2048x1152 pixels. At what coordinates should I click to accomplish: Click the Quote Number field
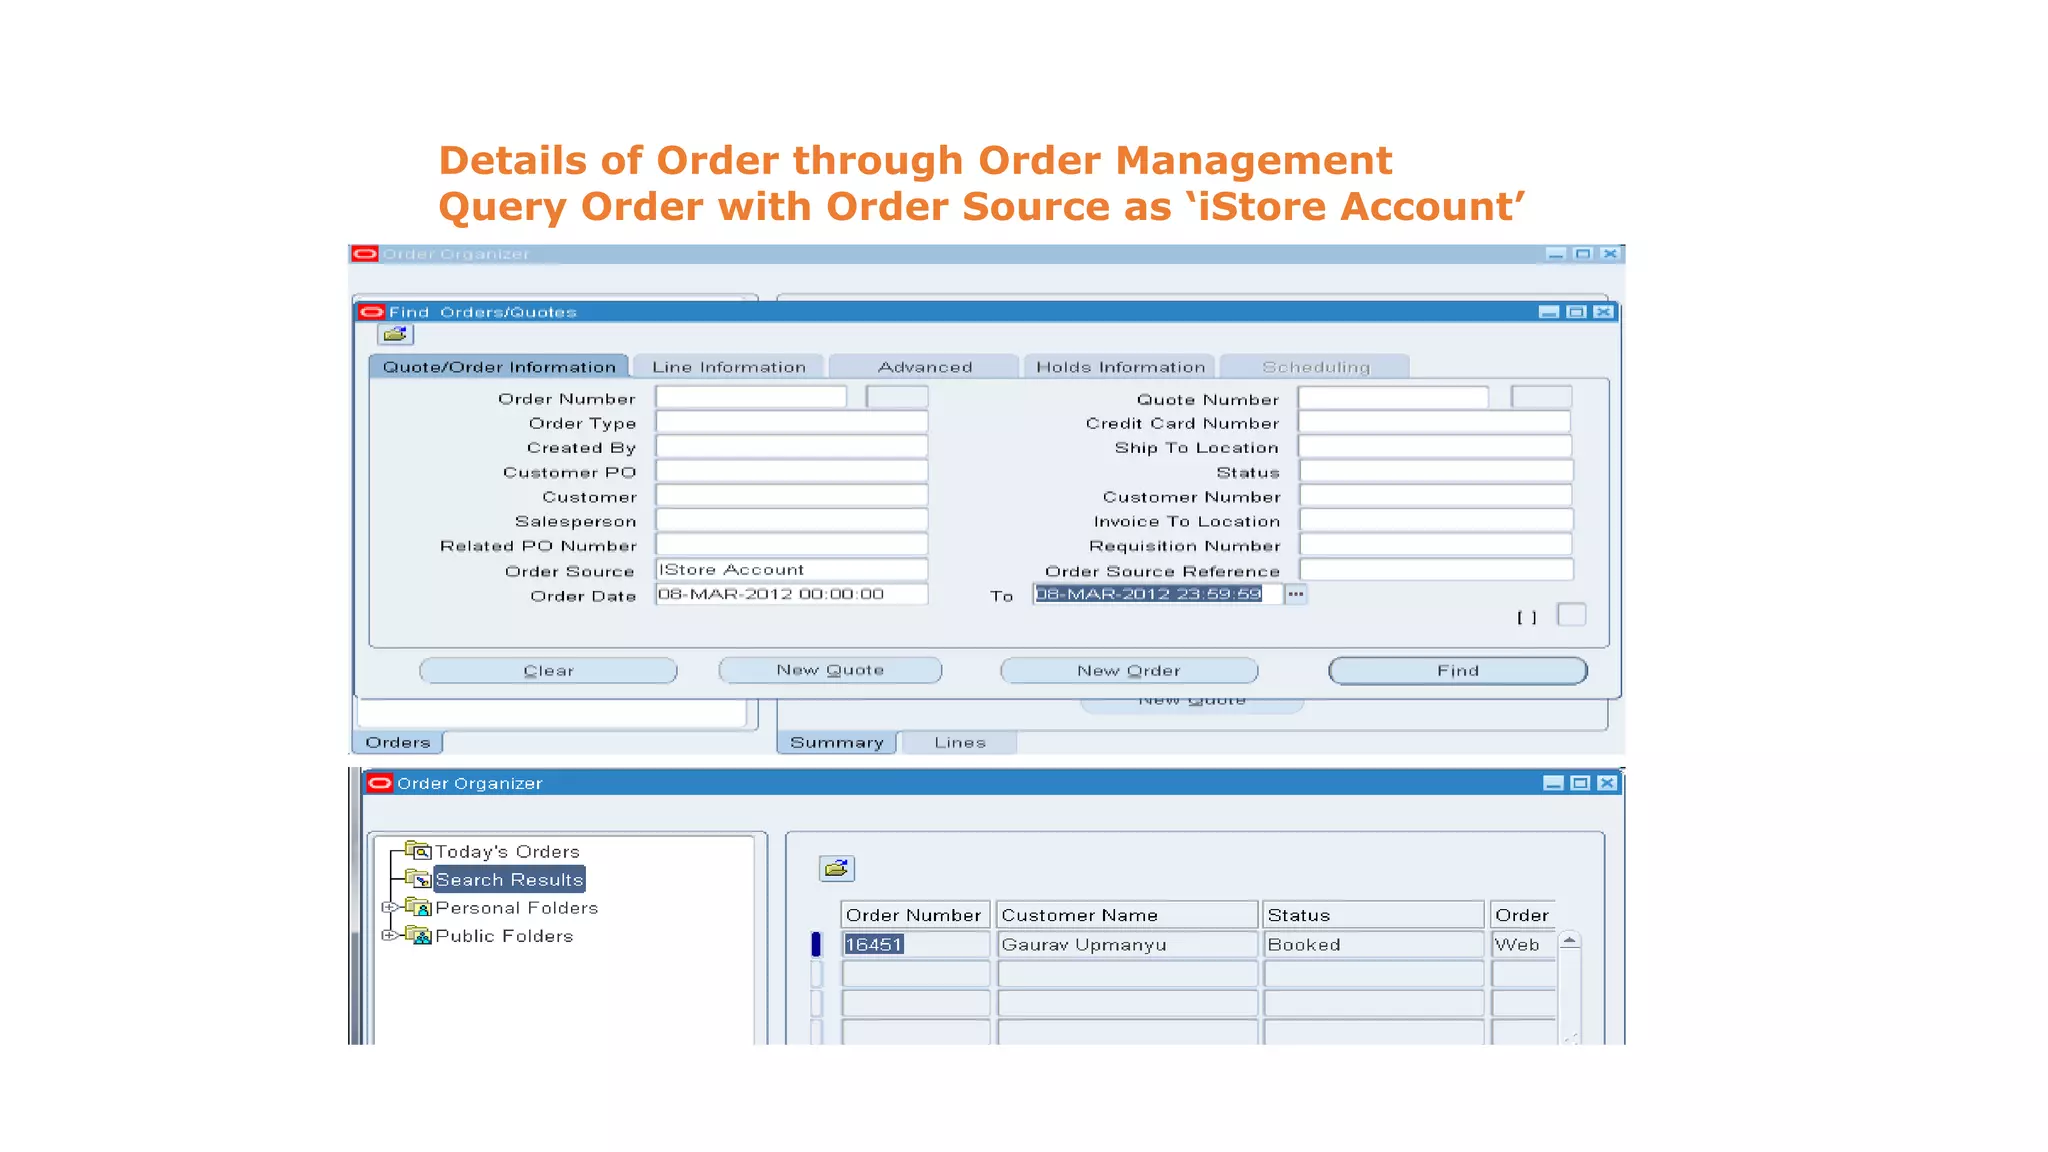click(1394, 397)
